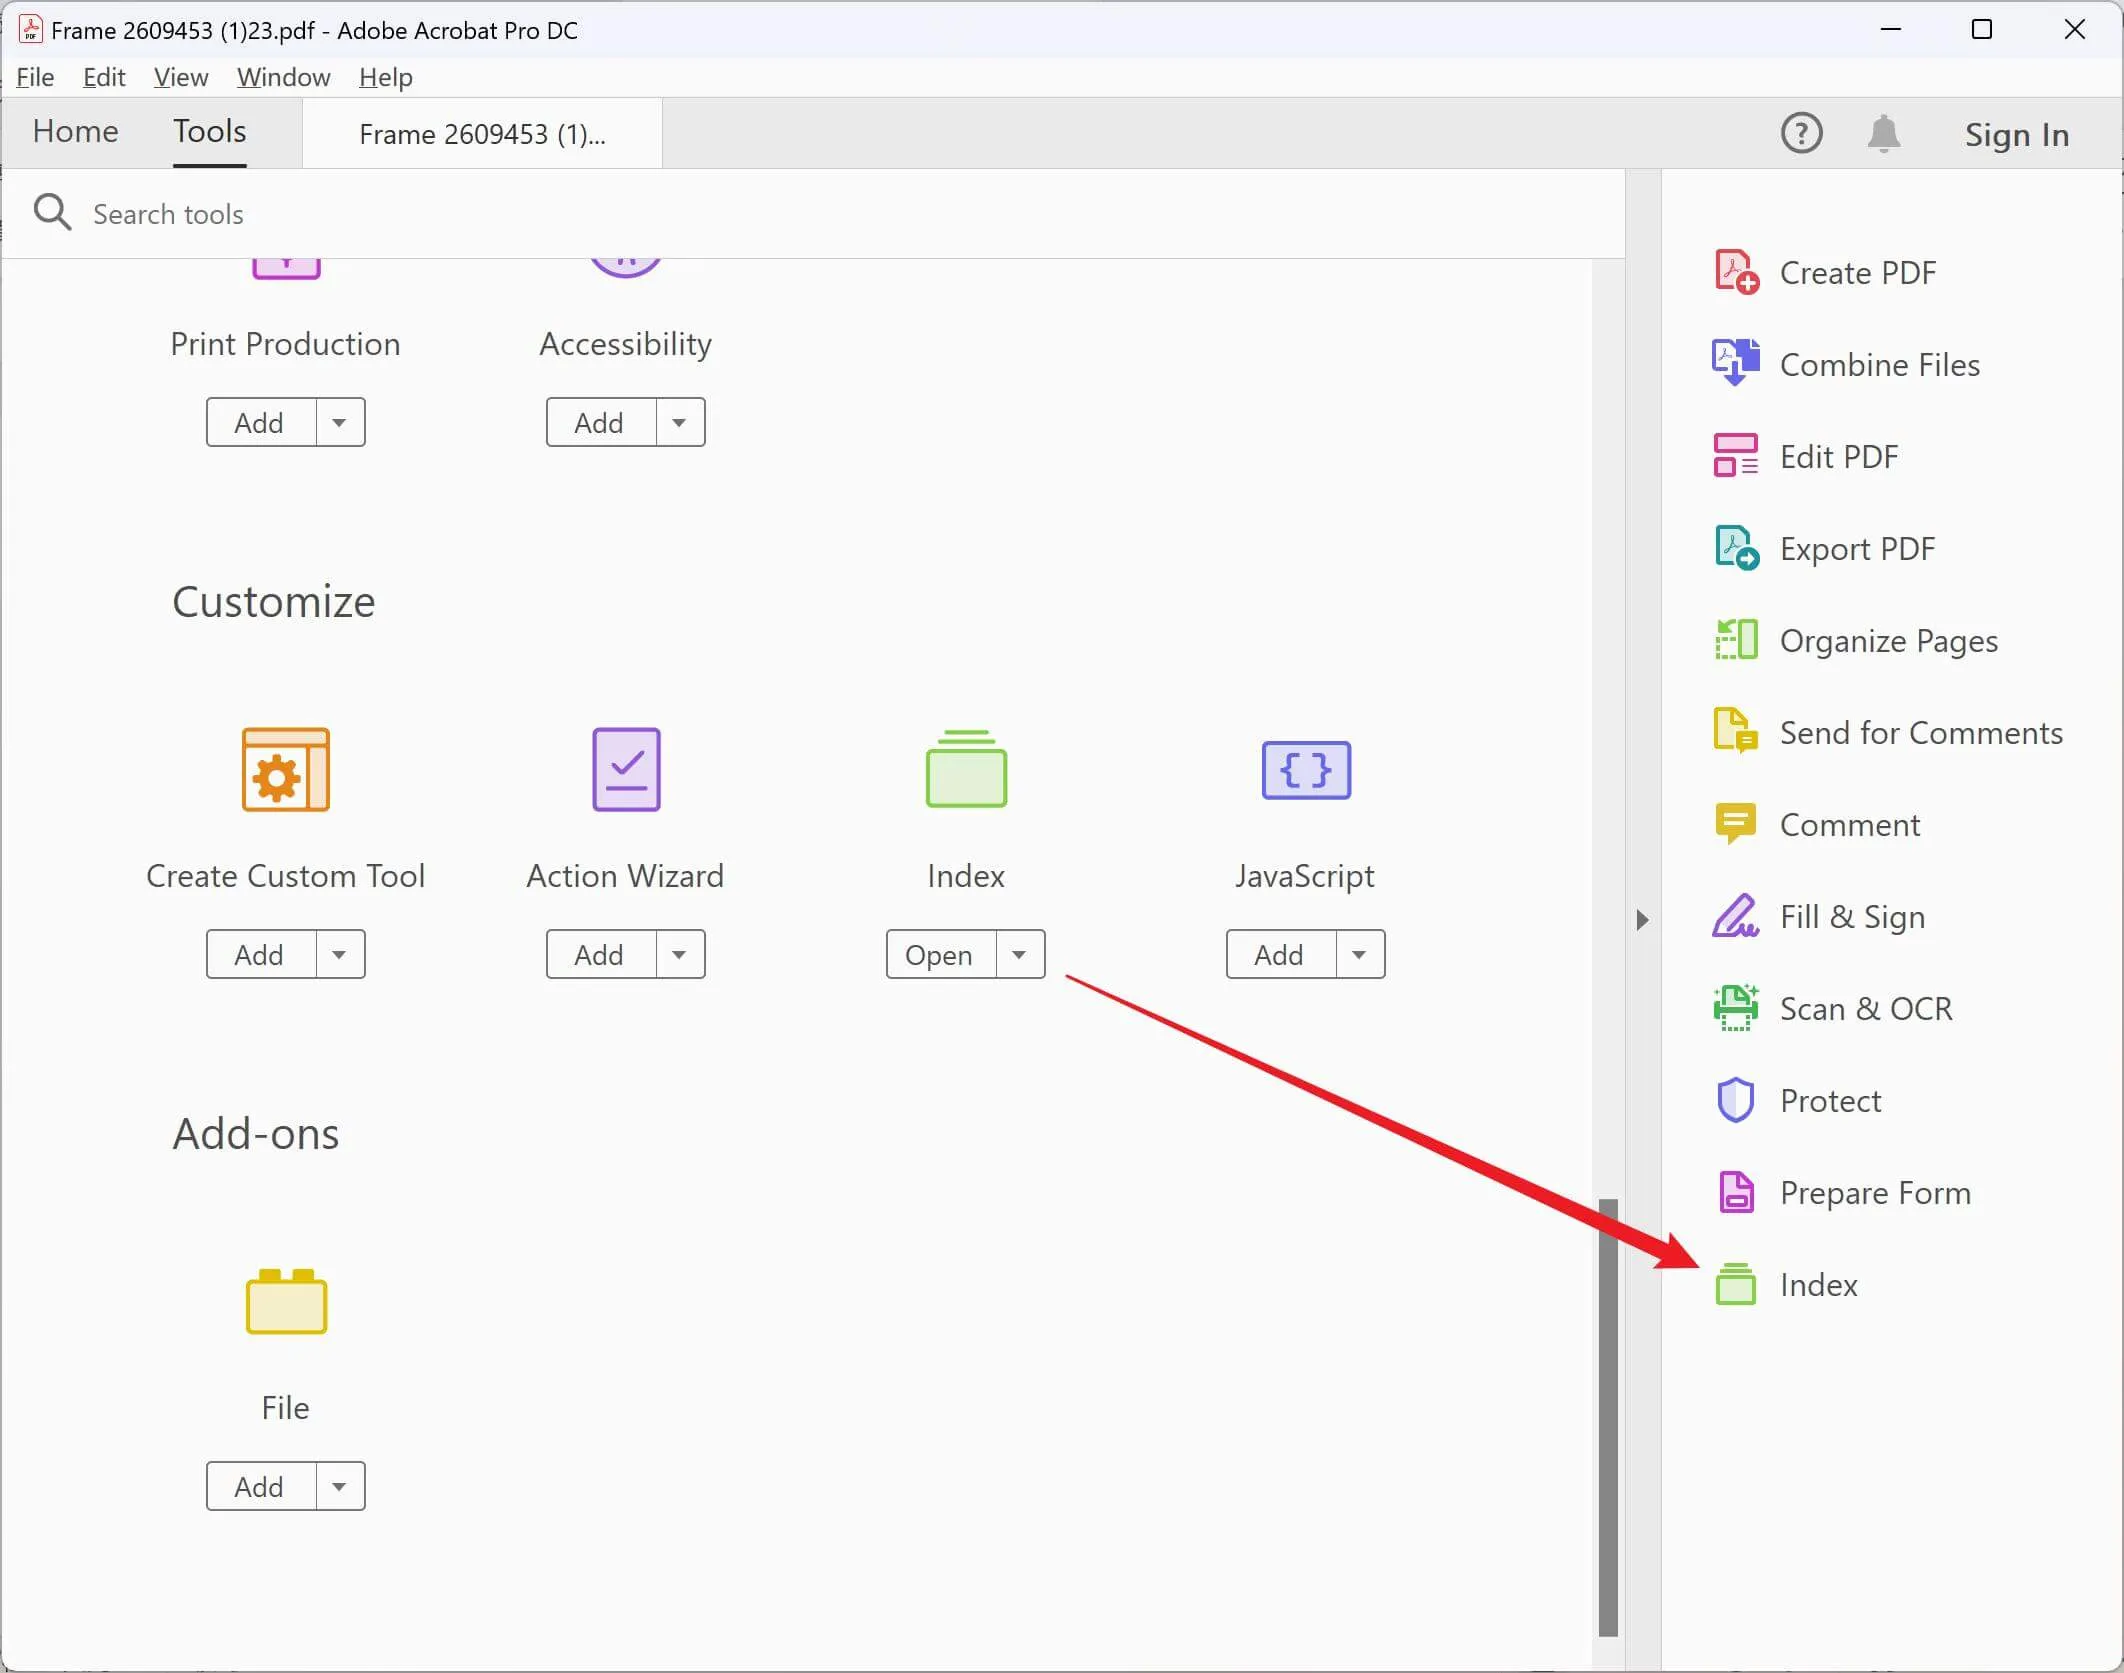The height and width of the screenshot is (1673, 2124).
Task: Click the Protect icon in sidebar
Action: coord(1734,1100)
